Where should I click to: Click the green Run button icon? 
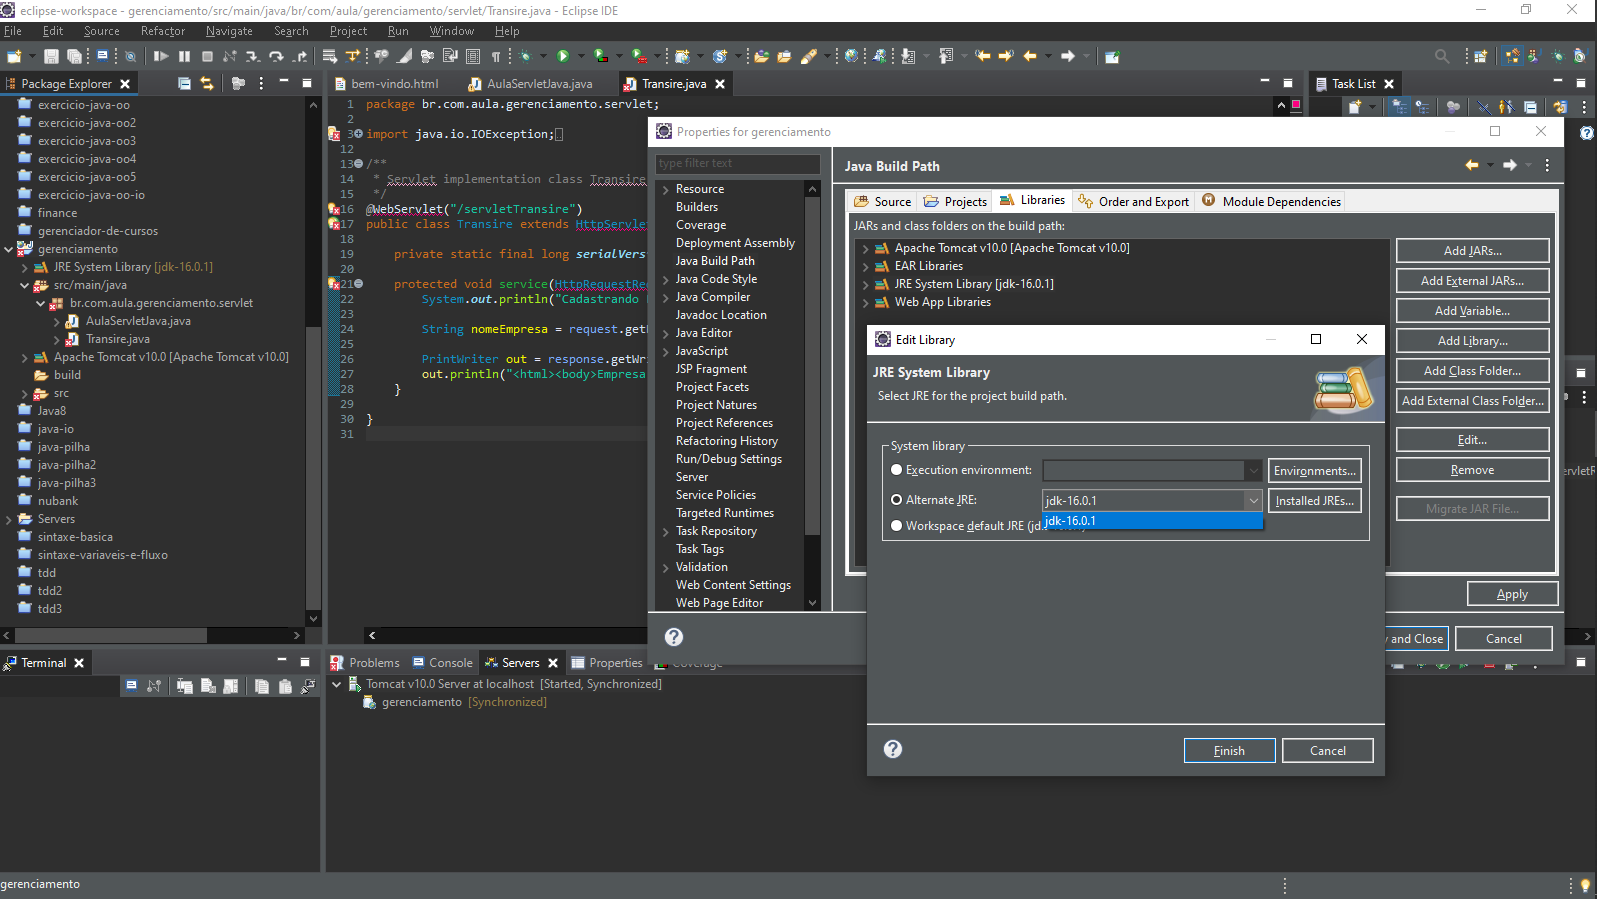(563, 57)
